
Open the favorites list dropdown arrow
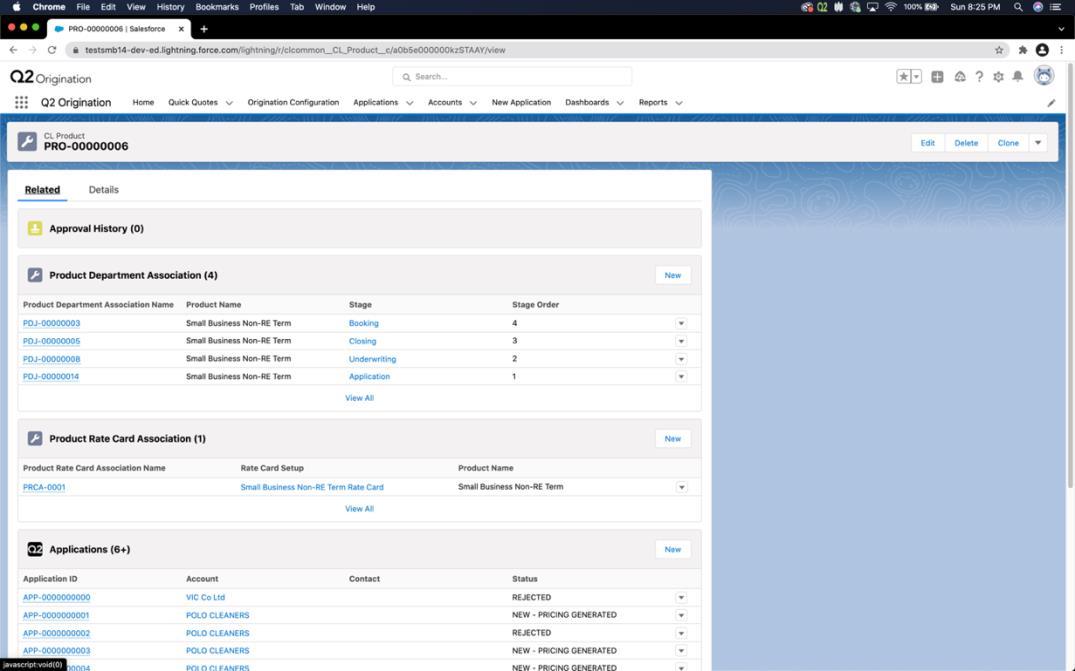pyautogui.click(x=916, y=77)
